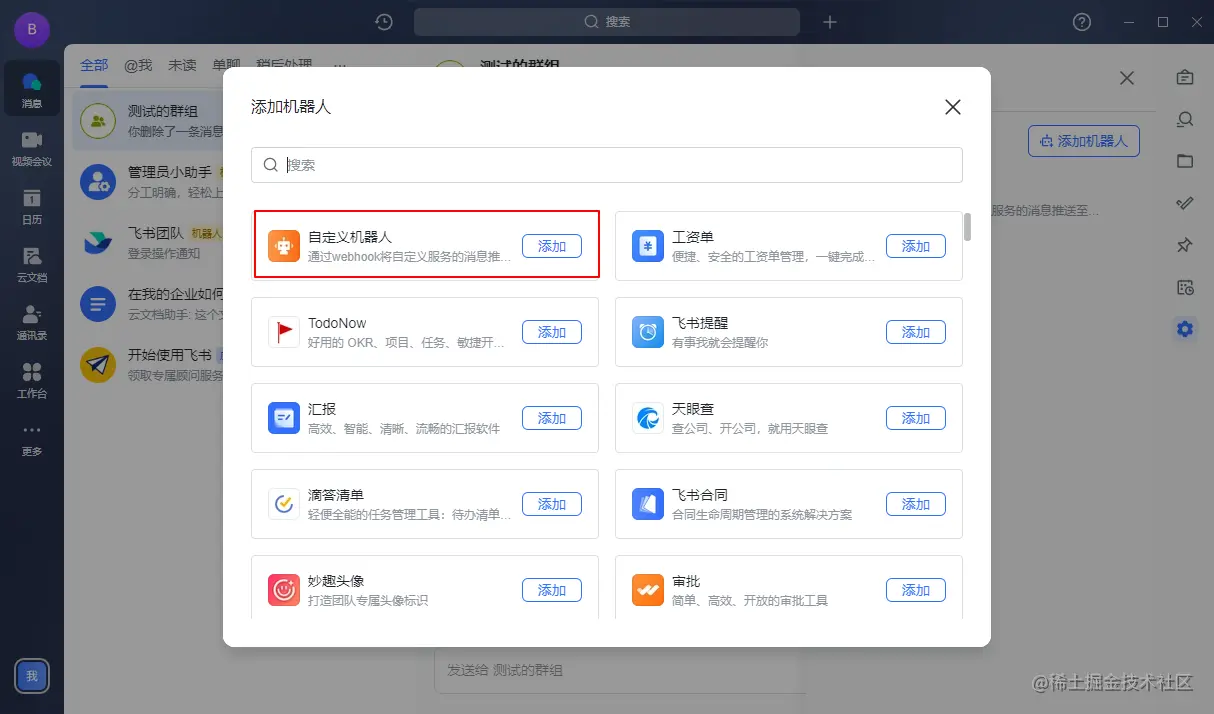This screenshot has height=714, width=1214.
Task: Open the 在我的企业如何 docs assistant chat
Action: click(150, 304)
